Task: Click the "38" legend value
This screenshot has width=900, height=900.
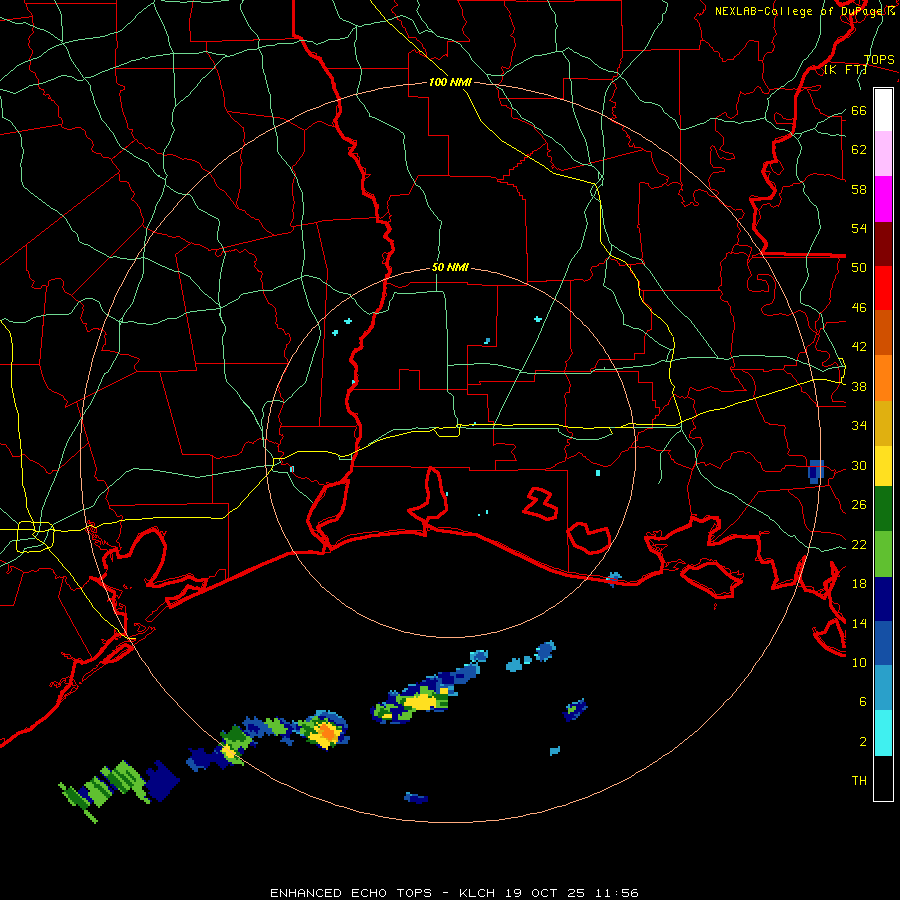Action: pos(859,386)
